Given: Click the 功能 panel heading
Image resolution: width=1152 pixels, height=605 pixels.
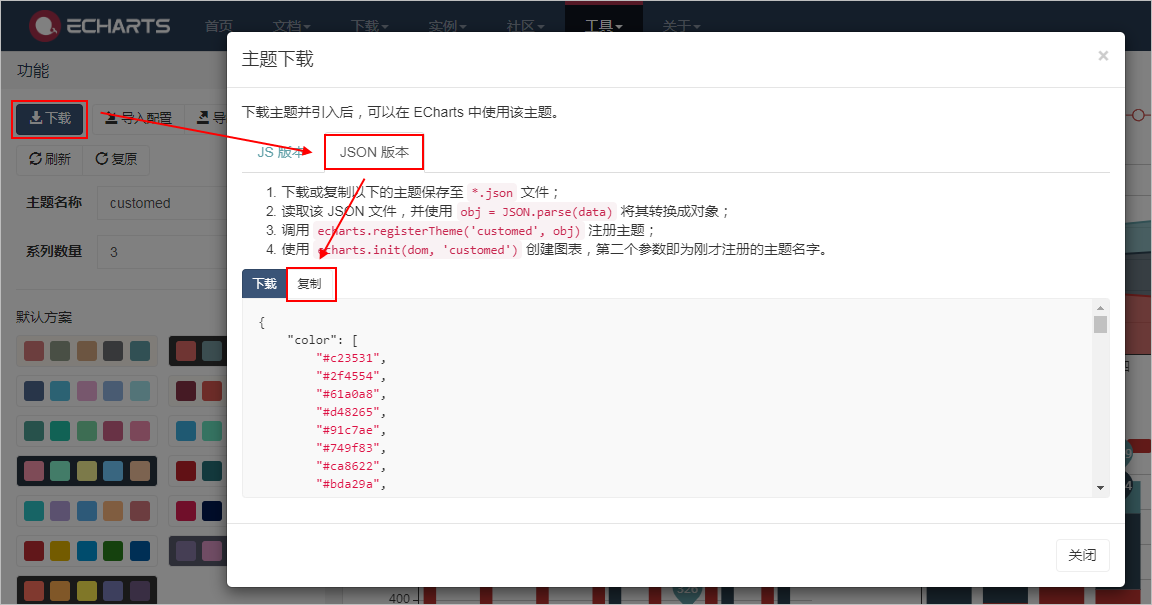Looking at the screenshot, I should tap(33, 71).
